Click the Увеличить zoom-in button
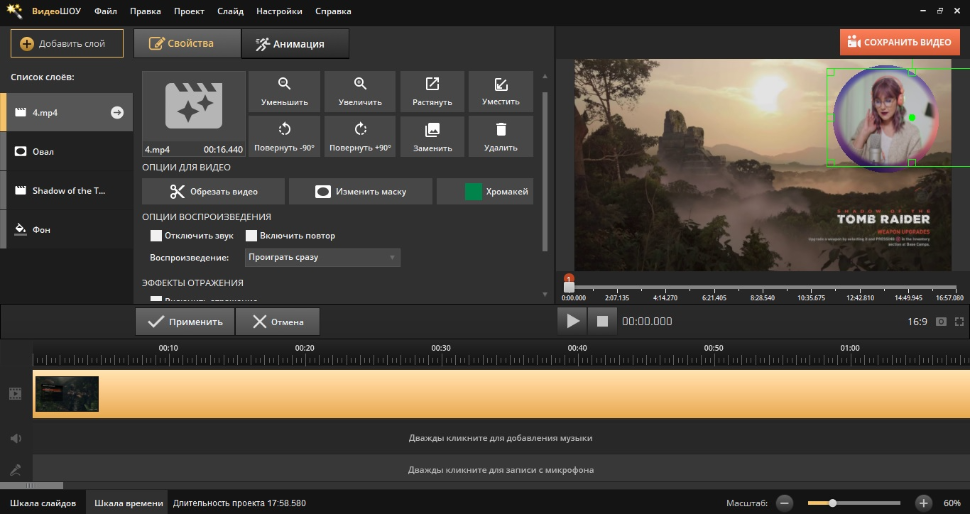Viewport: 970px width, 514px height. (360, 92)
